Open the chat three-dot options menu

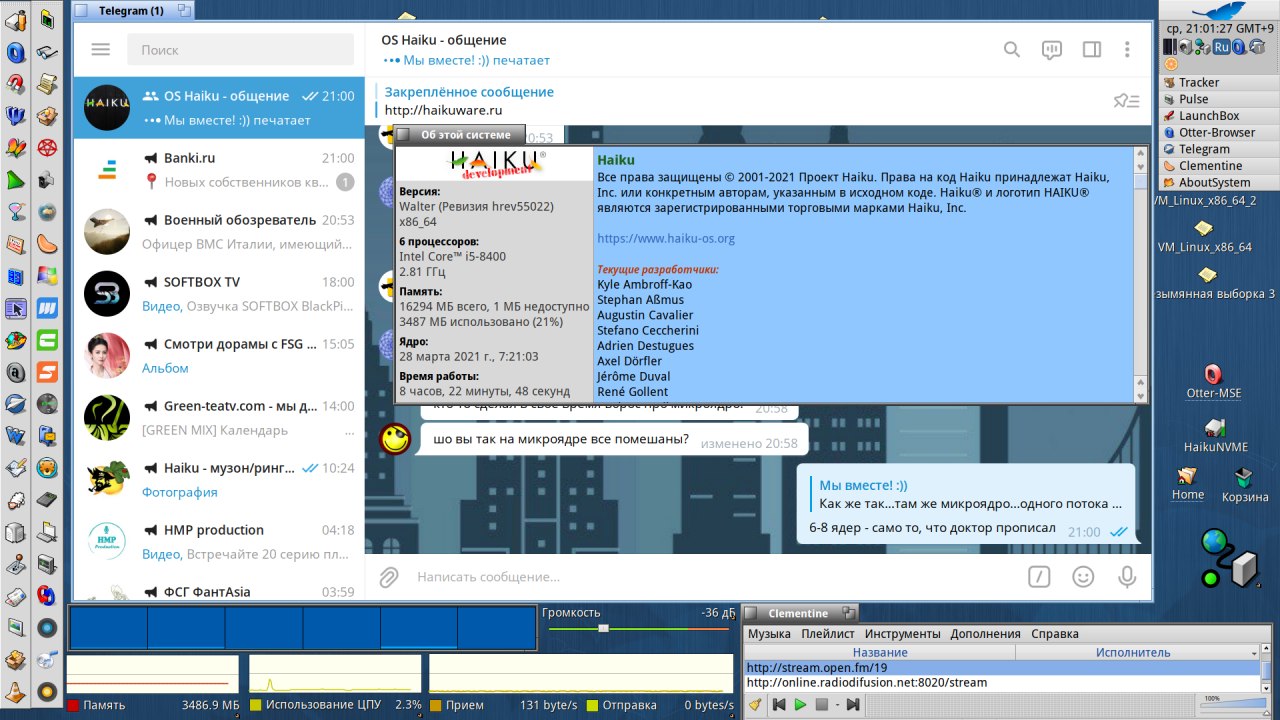coord(1127,49)
